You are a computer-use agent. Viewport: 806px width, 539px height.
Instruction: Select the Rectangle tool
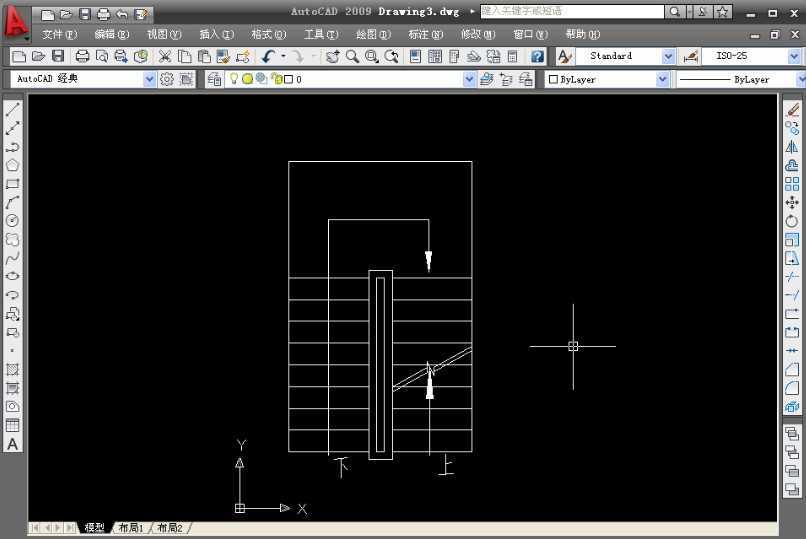[12, 184]
